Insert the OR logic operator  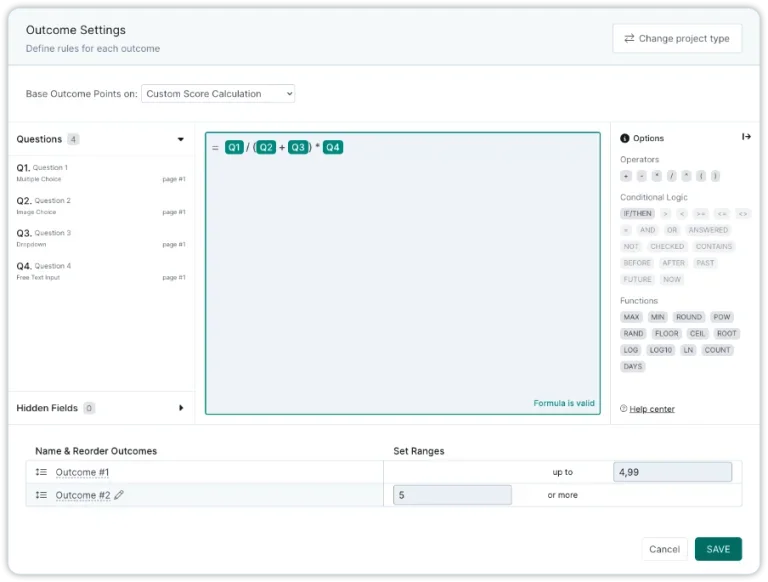[672, 230]
